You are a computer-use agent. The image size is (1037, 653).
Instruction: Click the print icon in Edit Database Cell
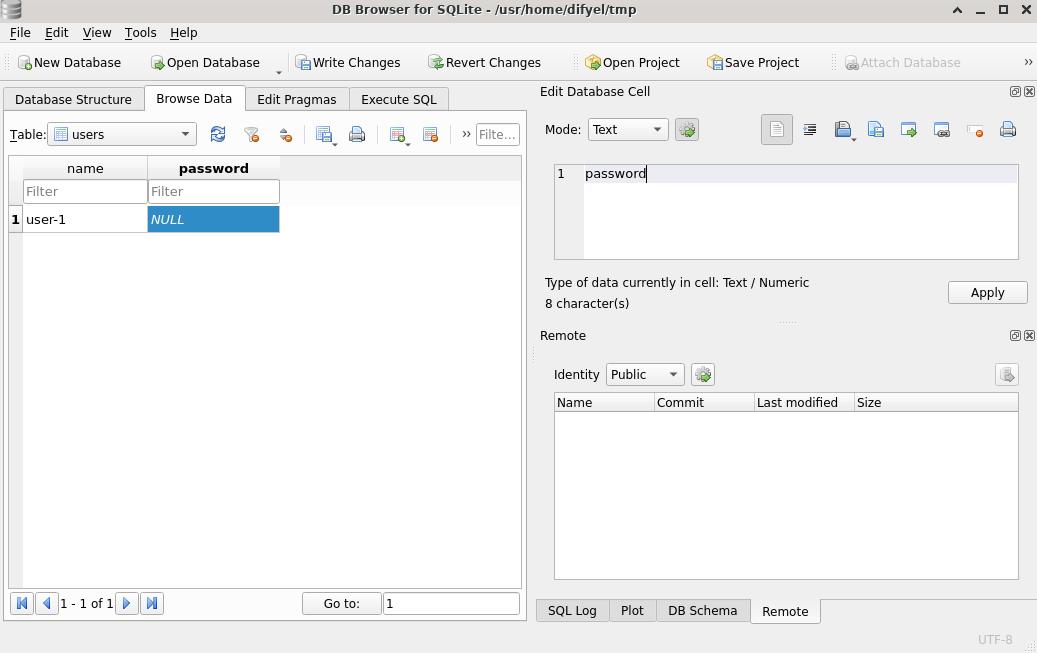click(1008, 130)
